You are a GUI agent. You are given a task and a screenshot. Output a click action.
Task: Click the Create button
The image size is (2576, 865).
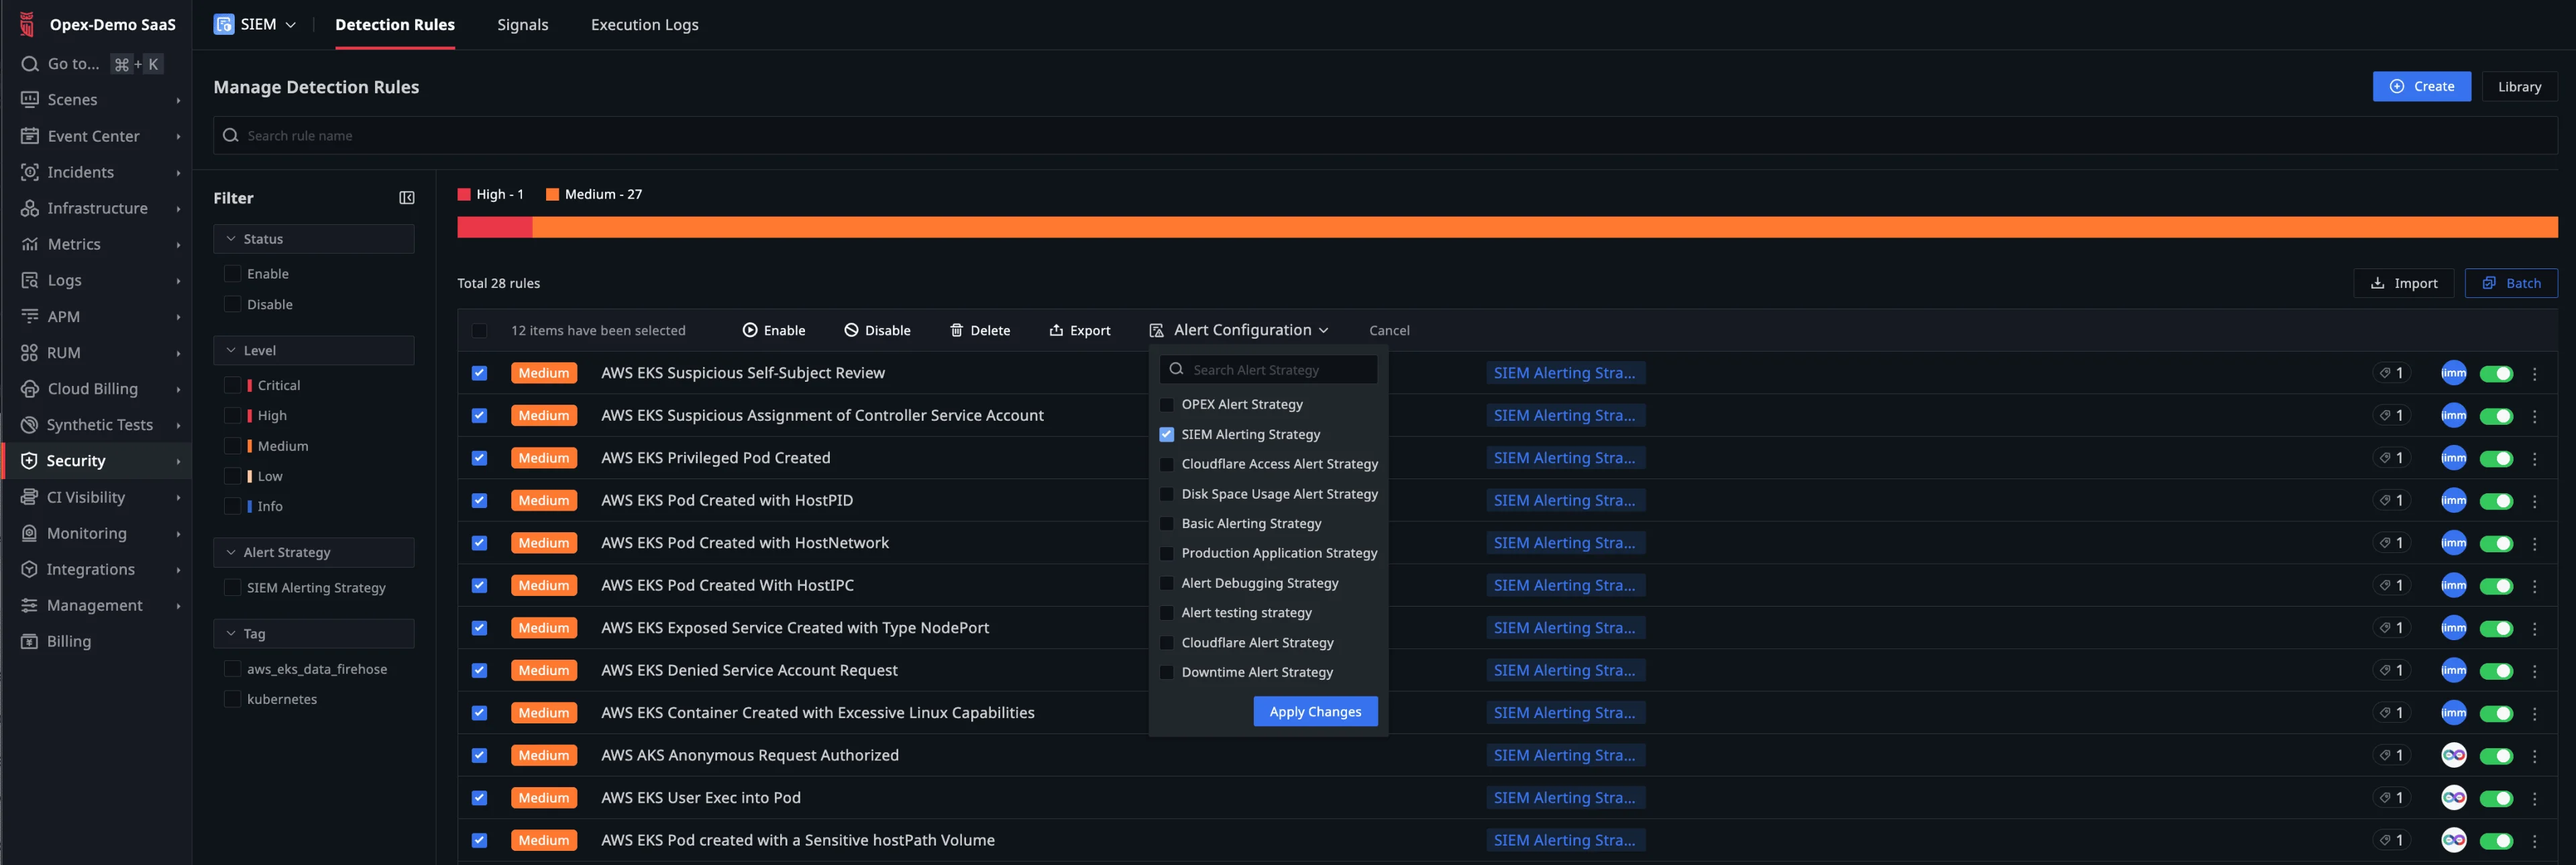click(x=2421, y=86)
